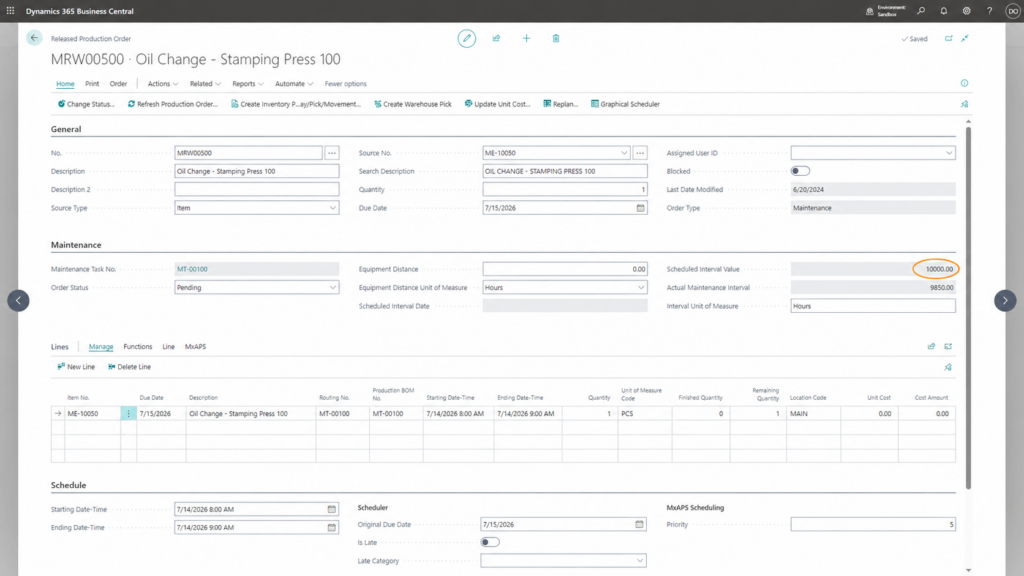Pin the action bar
This screenshot has height=576, width=1024.
(965, 104)
